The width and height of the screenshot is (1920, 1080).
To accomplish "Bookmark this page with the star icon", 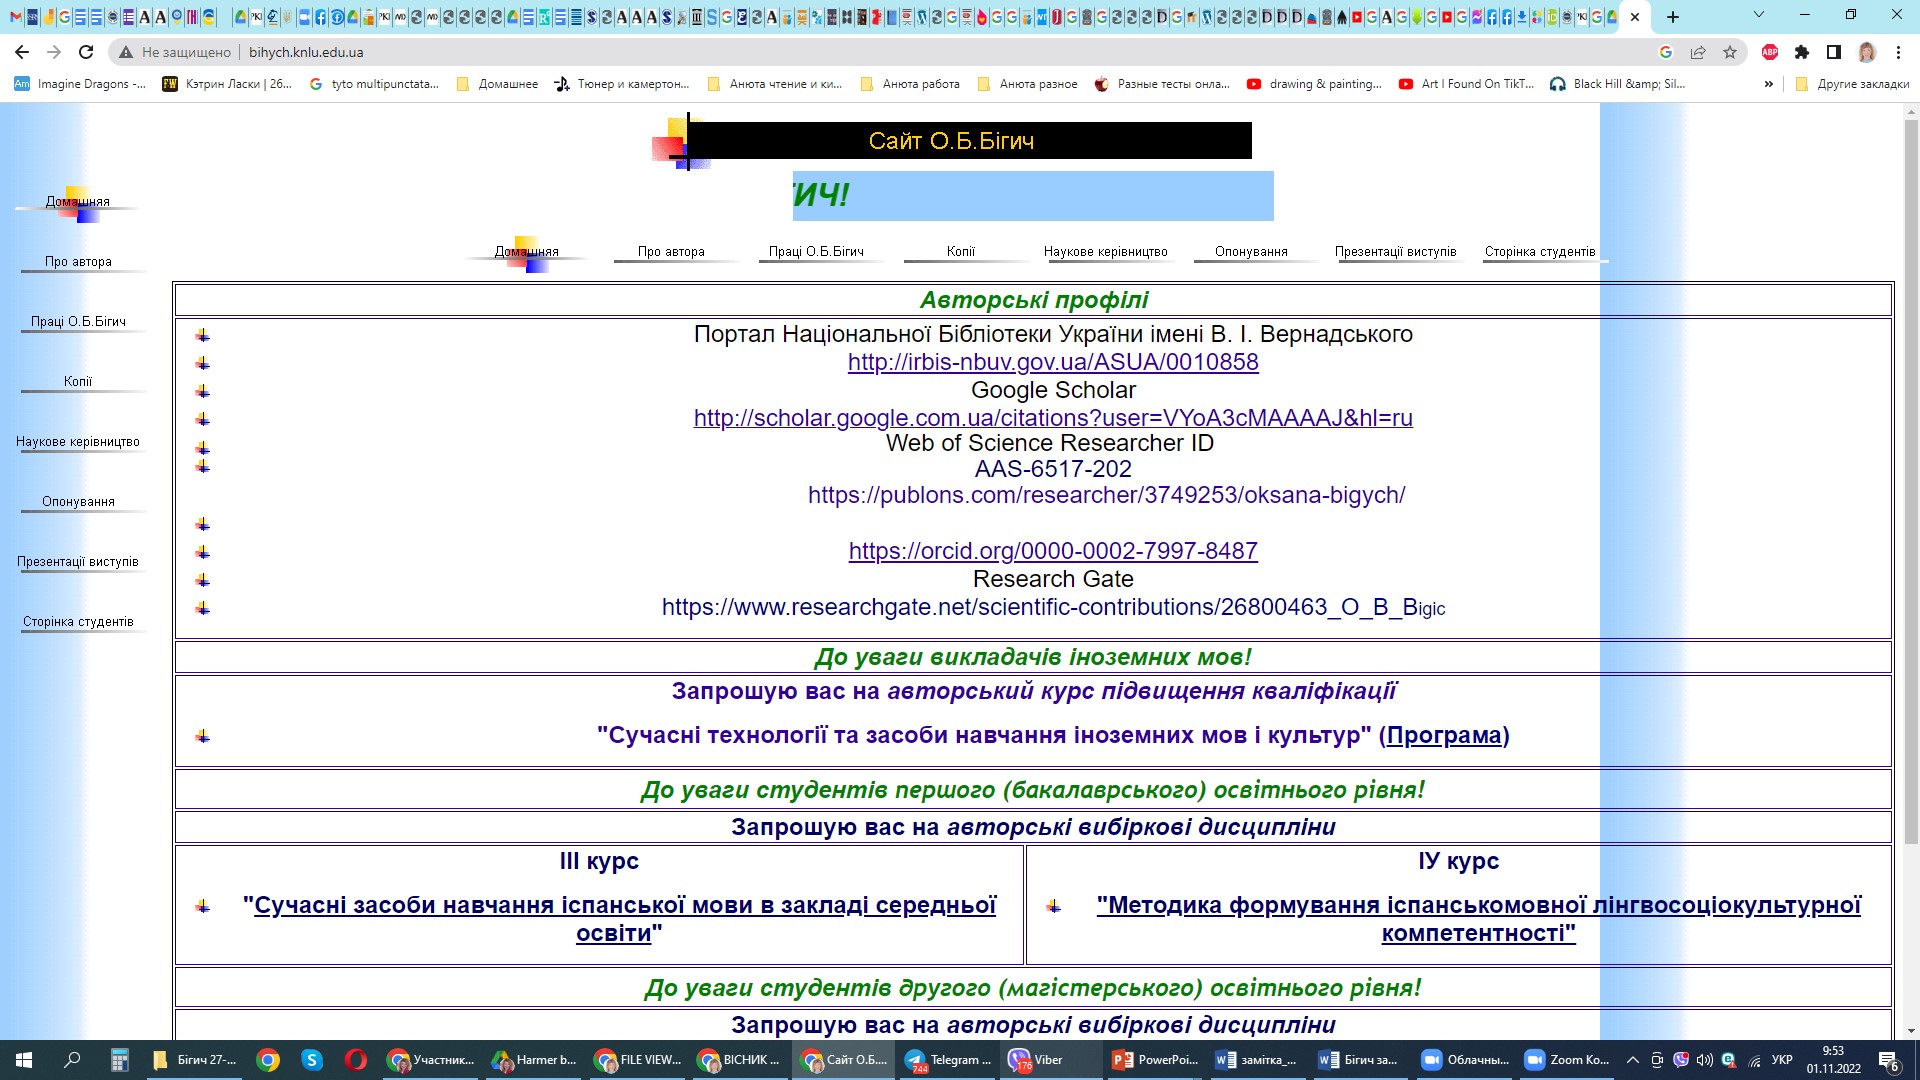I will pos(1730,52).
